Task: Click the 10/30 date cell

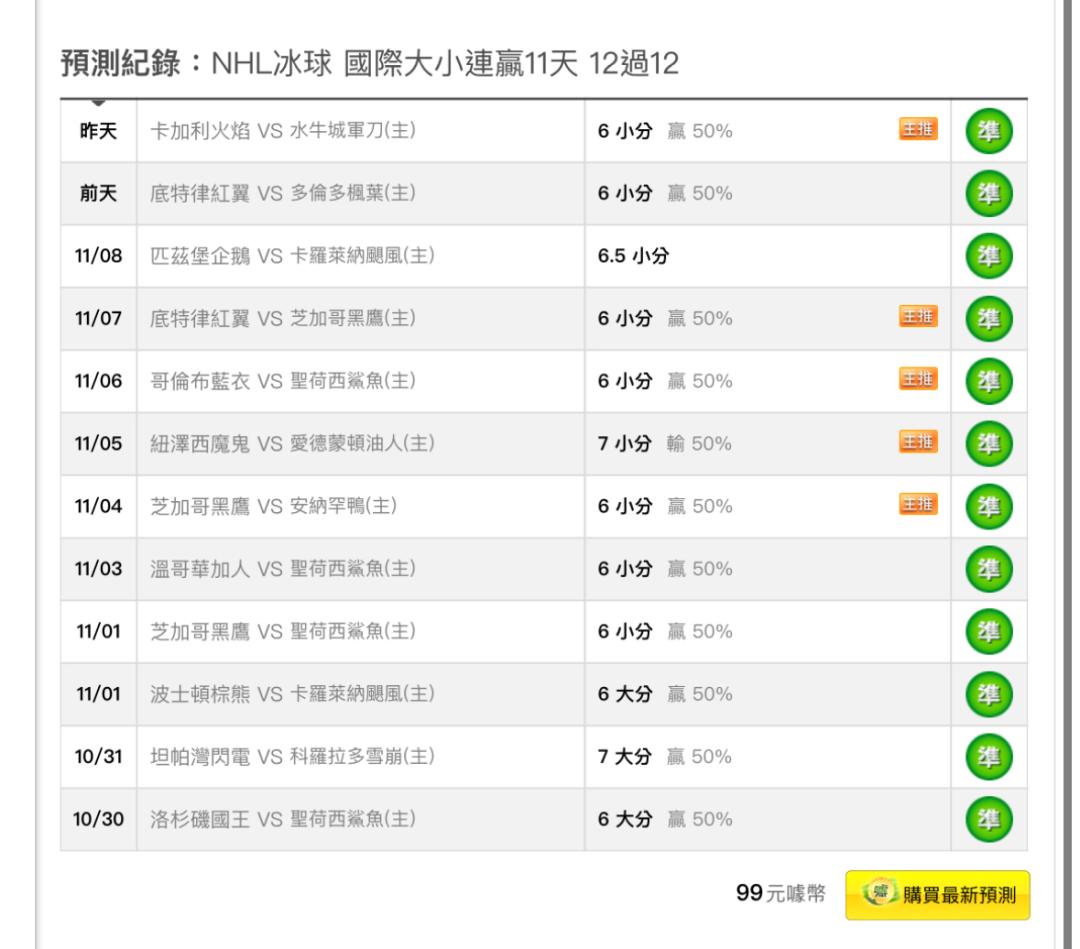Action: point(98,819)
